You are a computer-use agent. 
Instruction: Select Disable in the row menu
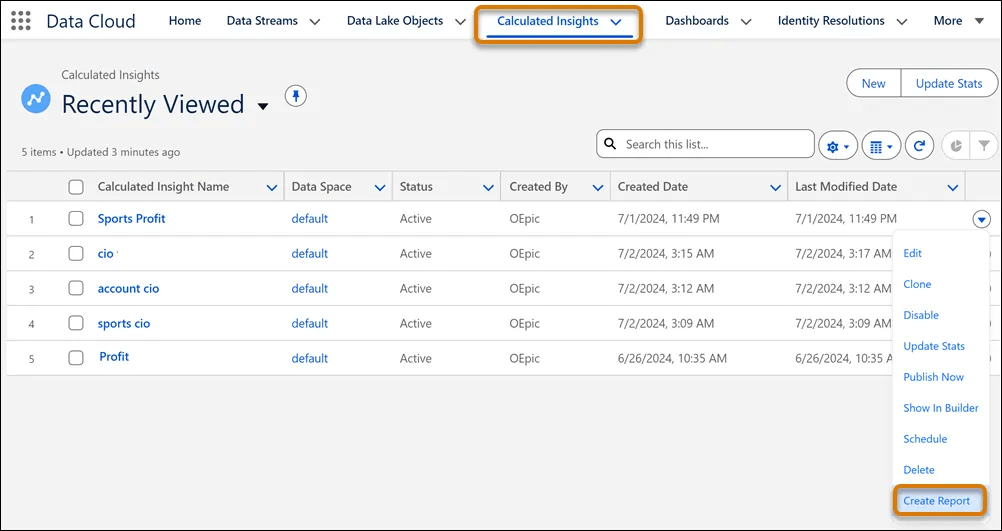pyautogui.click(x=921, y=315)
